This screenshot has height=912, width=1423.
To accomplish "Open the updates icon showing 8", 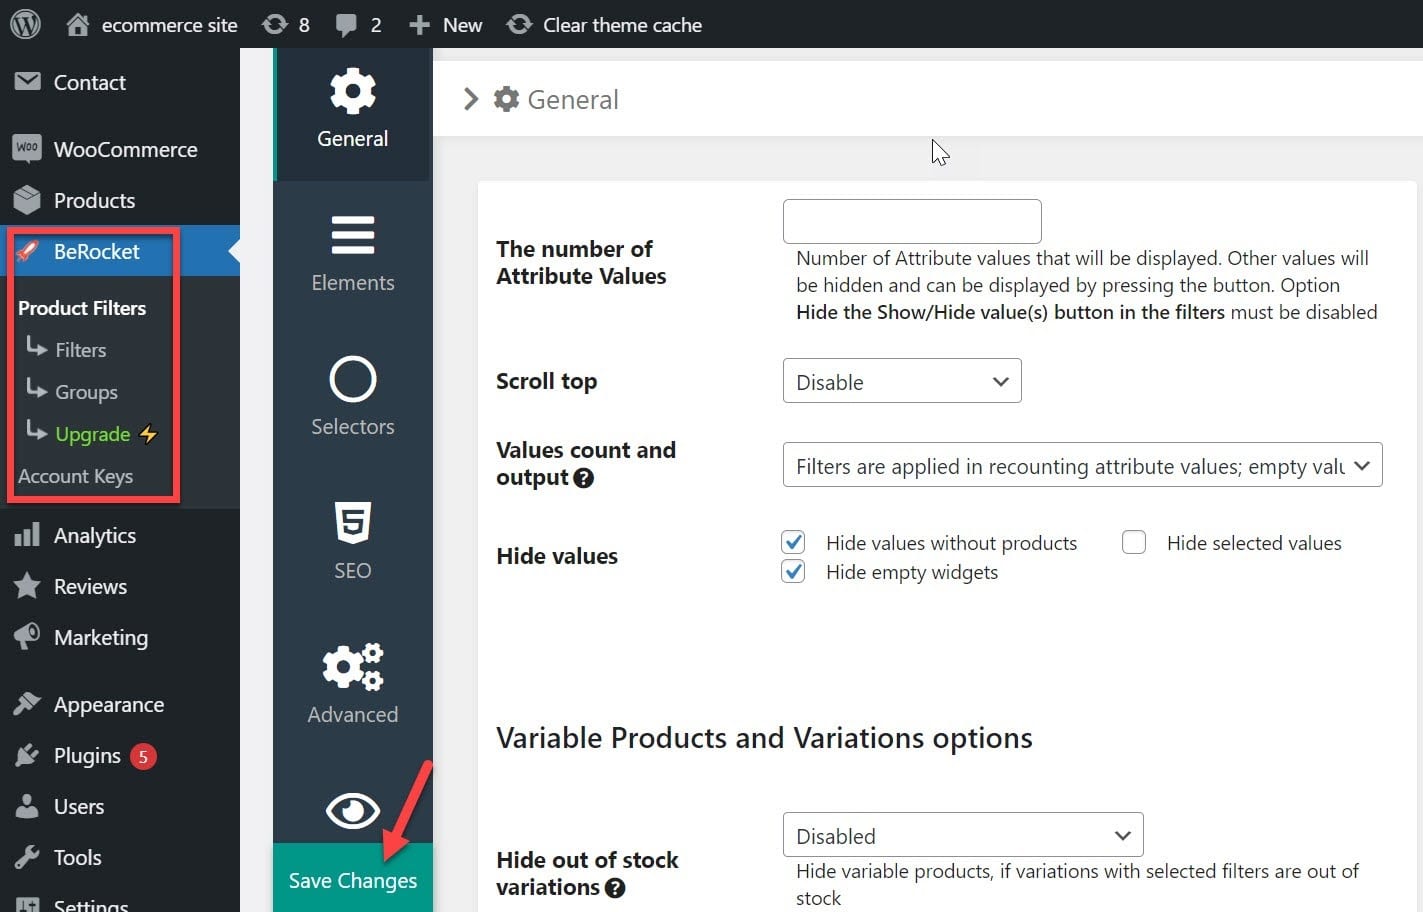I will click(275, 24).
